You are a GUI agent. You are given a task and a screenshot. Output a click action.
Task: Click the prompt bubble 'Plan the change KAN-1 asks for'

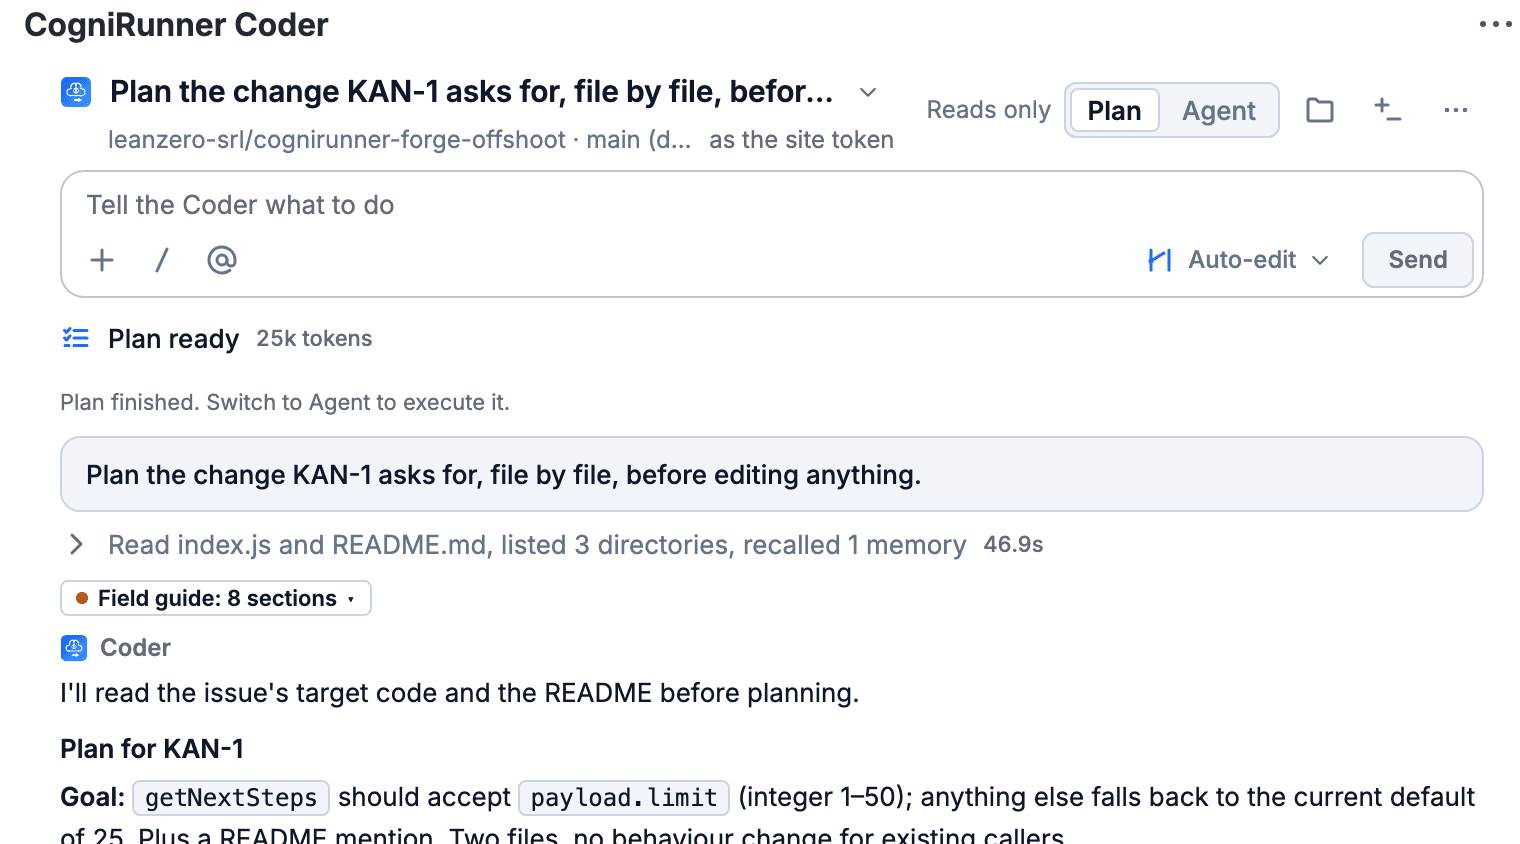pos(771,474)
